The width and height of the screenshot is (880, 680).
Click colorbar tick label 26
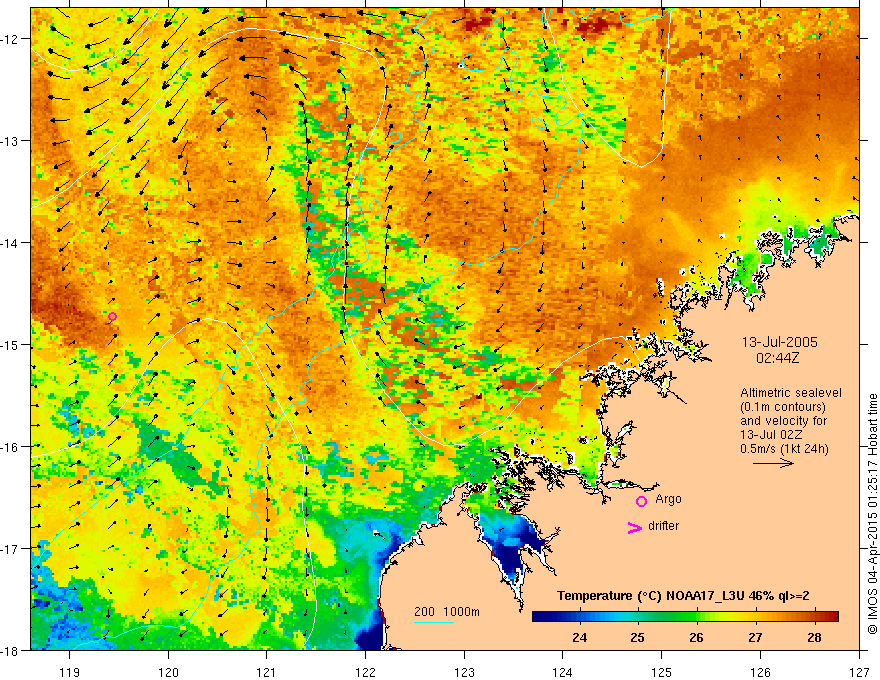point(696,637)
